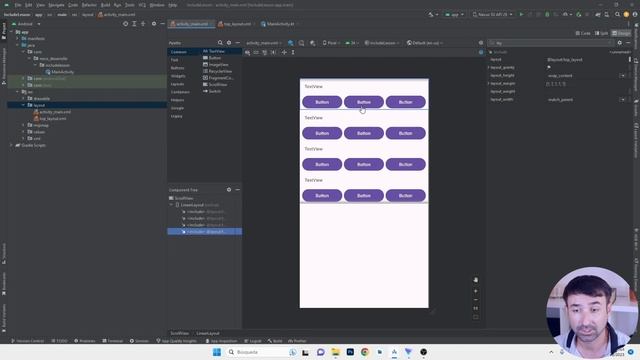Open Project panel settings gear

(154, 24)
